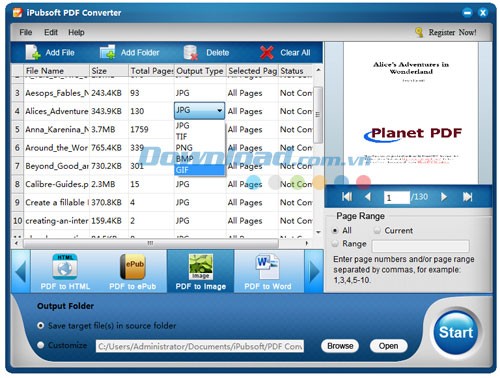Image resolution: width=500 pixels, height=378 pixels.
Task: Jump to last preview page
Action: click(x=467, y=197)
